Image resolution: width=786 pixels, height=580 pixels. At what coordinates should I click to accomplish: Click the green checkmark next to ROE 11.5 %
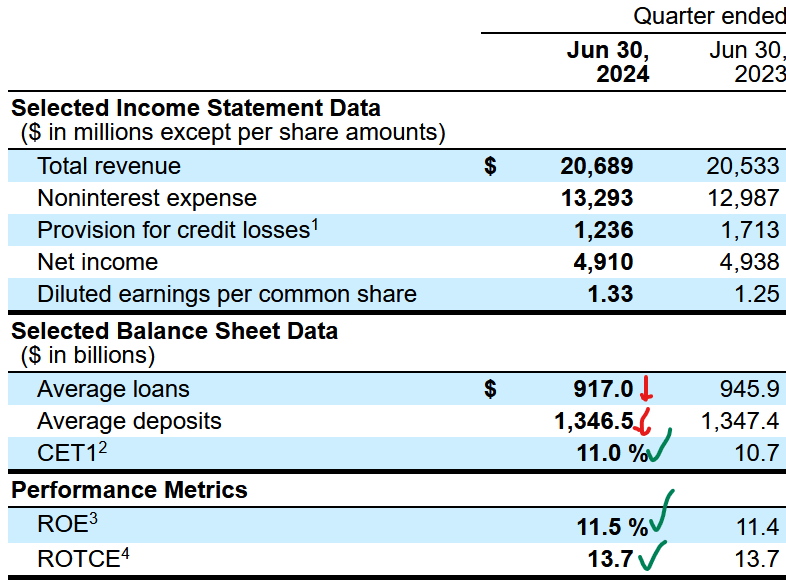(662, 513)
